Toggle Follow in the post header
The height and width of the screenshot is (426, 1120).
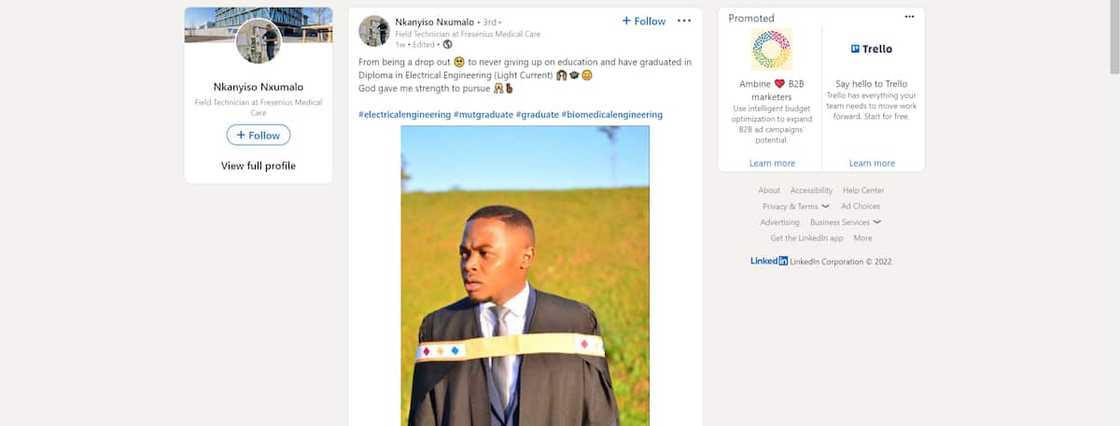pos(643,21)
